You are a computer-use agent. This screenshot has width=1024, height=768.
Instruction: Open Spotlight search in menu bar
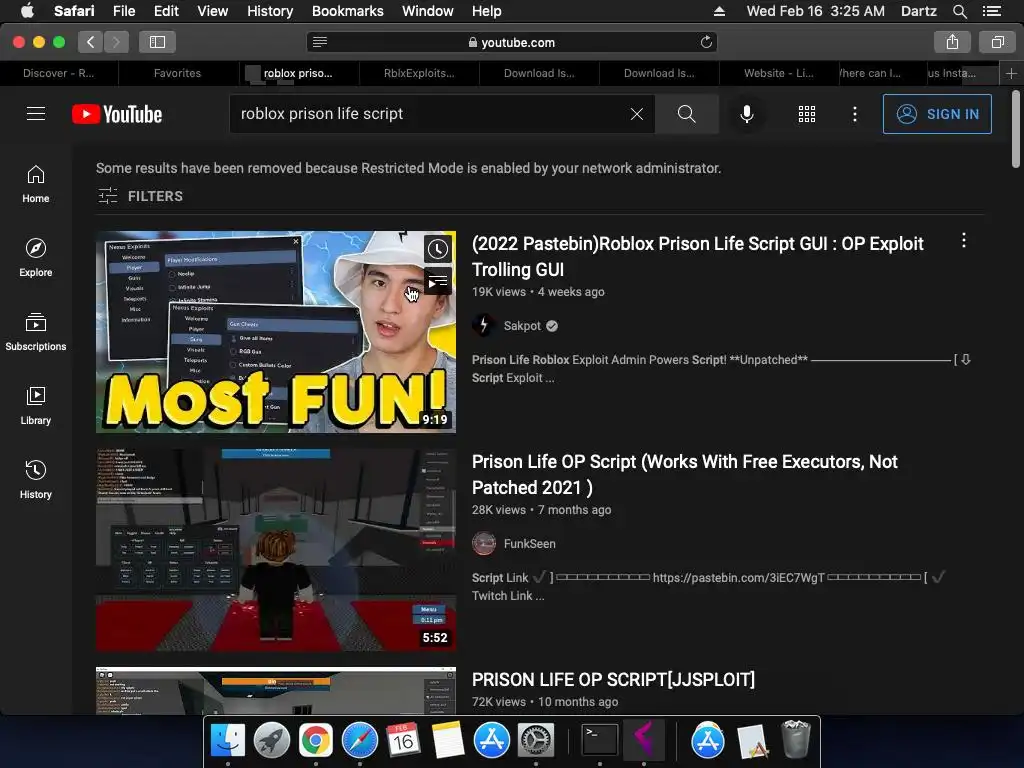pyautogui.click(x=959, y=11)
